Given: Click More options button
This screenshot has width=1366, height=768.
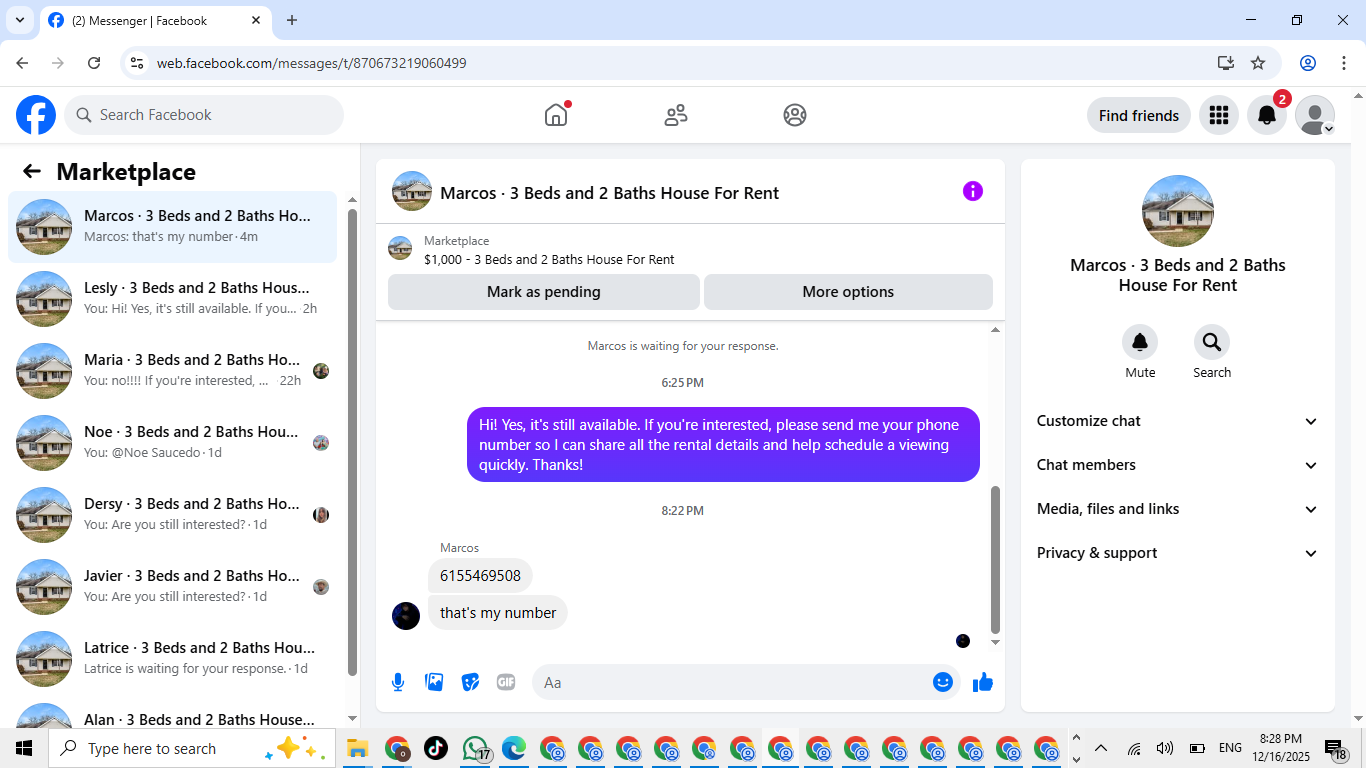Looking at the screenshot, I should [848, 292].
